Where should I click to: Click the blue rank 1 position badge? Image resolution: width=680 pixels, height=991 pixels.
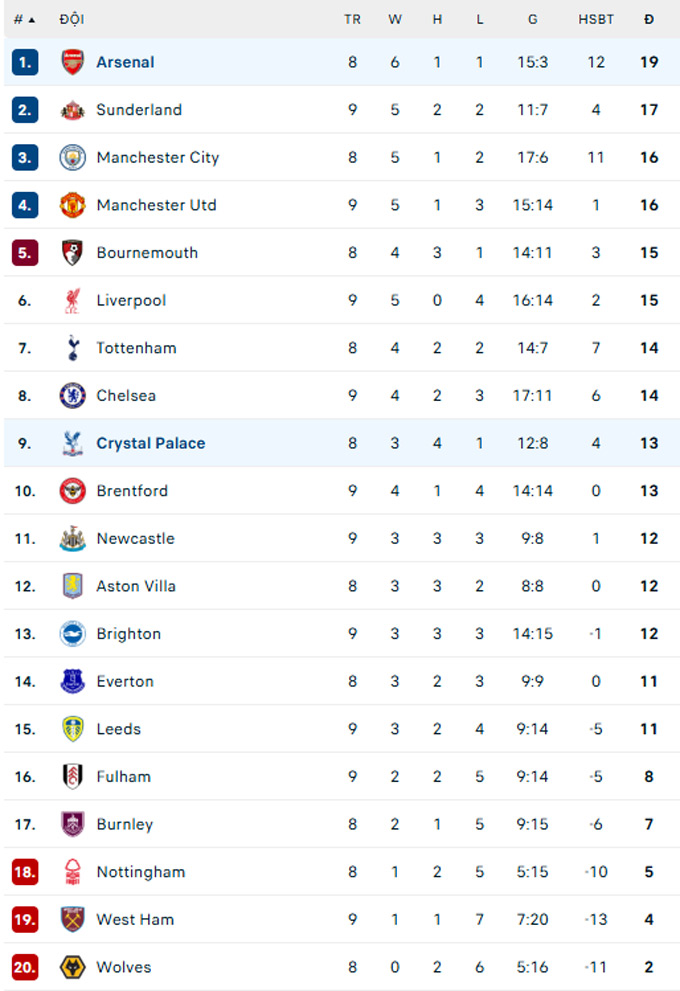point(25,62)
